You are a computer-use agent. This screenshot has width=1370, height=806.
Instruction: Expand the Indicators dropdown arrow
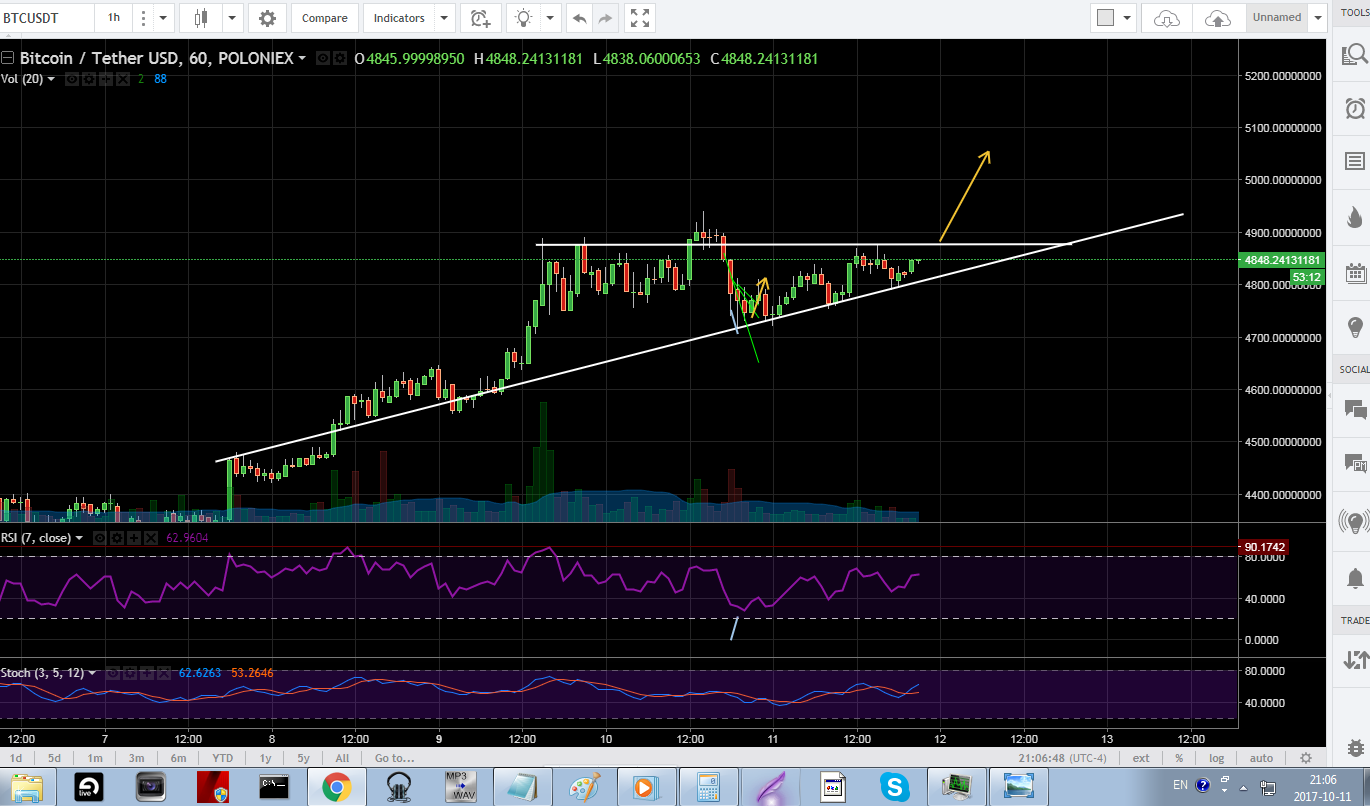click(444, 18)
